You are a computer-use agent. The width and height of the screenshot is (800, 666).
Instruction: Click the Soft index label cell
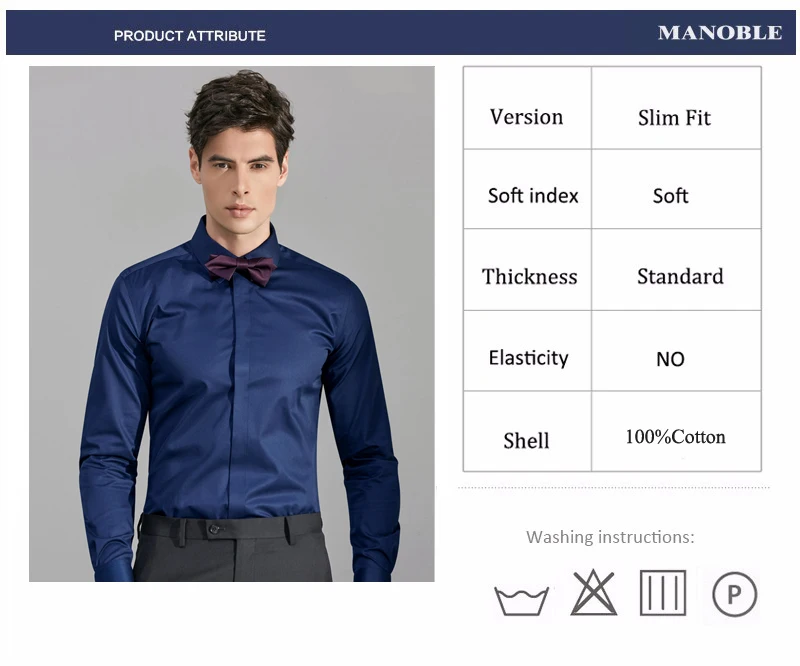click(527, 189)
